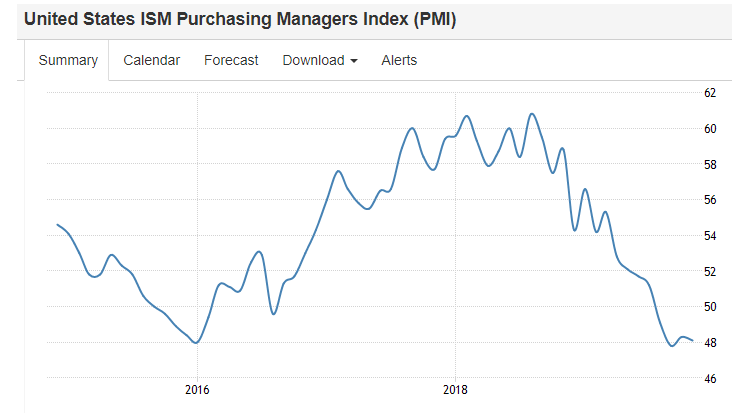Click the 46 y-axis label
The width and height of the screenshot is (749, 414).
point(710,379)
